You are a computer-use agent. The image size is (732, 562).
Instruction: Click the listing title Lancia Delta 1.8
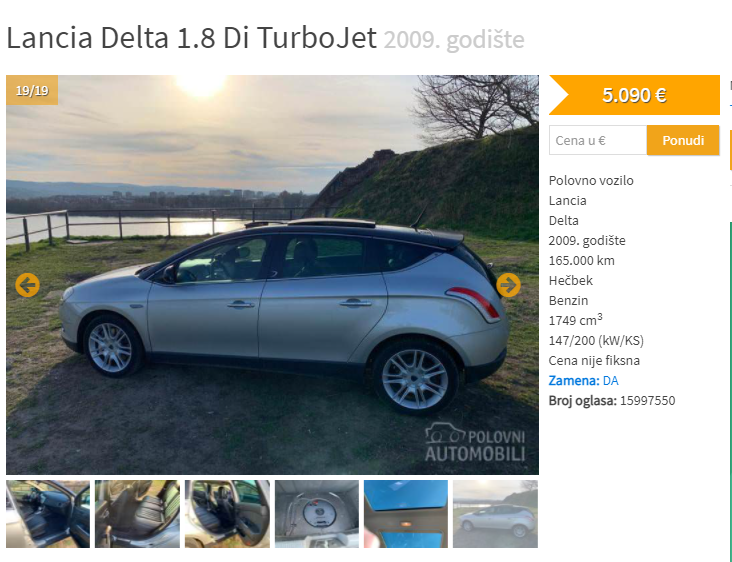tap(191, 37)
